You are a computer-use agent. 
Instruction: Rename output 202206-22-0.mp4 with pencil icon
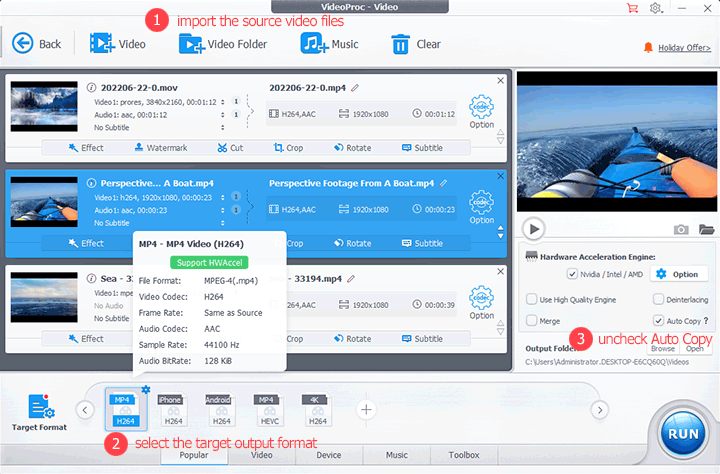coord(355,88)
